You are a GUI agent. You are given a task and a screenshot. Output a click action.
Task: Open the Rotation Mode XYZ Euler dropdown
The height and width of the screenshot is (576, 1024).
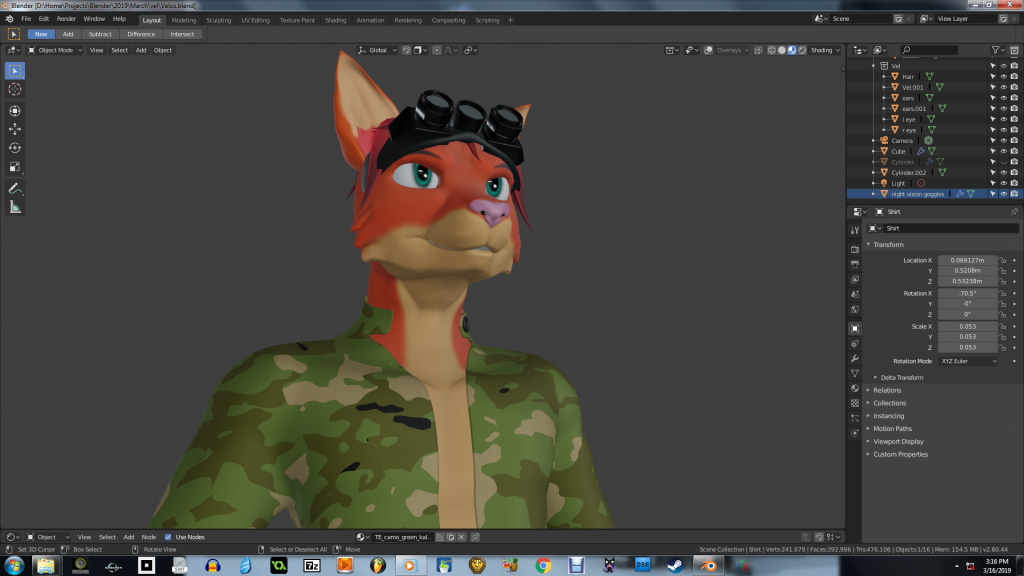point(967,361)
